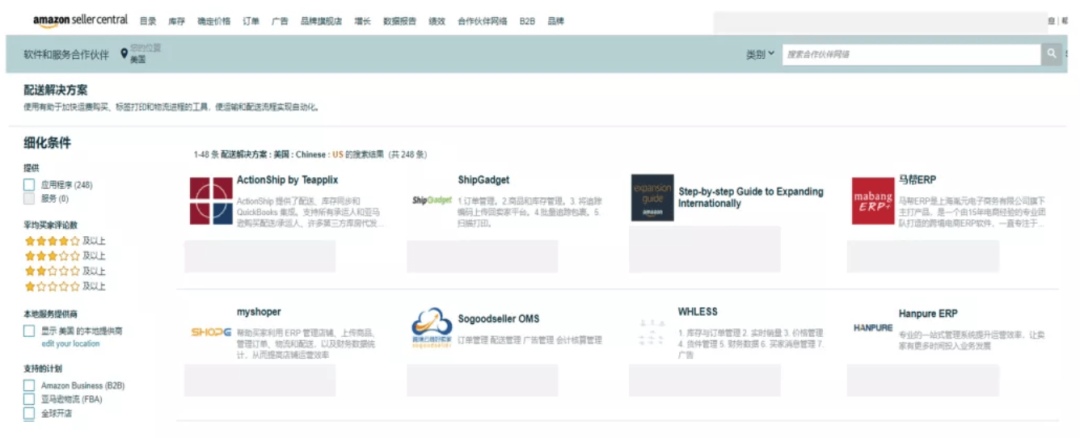Check 亚马逊物流 (FBA) filter
The image size is (1080, 438).
pyautogui.click(x=29, y=399)
